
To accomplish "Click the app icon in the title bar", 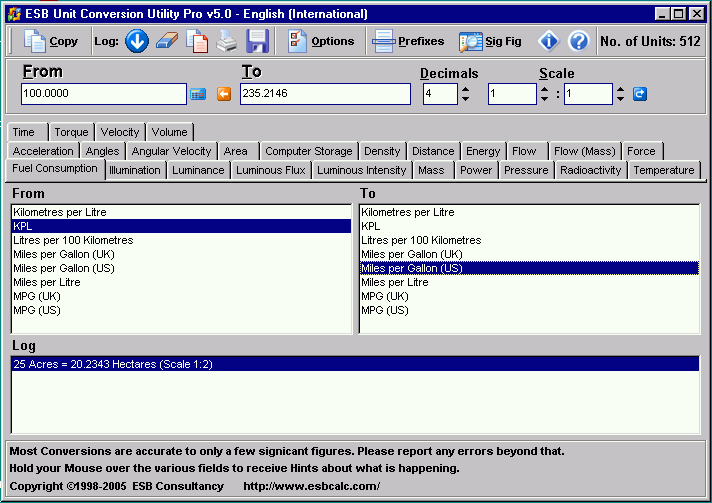I will pos(15,14).
